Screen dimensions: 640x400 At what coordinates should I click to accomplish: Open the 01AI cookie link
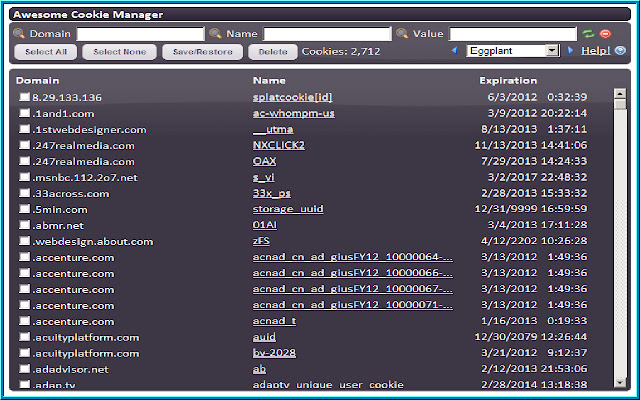click(x=264, y=225)
